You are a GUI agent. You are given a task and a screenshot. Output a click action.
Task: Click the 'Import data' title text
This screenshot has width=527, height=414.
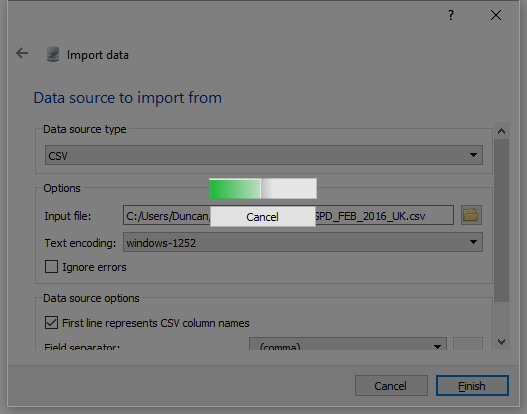coord(98,55)
